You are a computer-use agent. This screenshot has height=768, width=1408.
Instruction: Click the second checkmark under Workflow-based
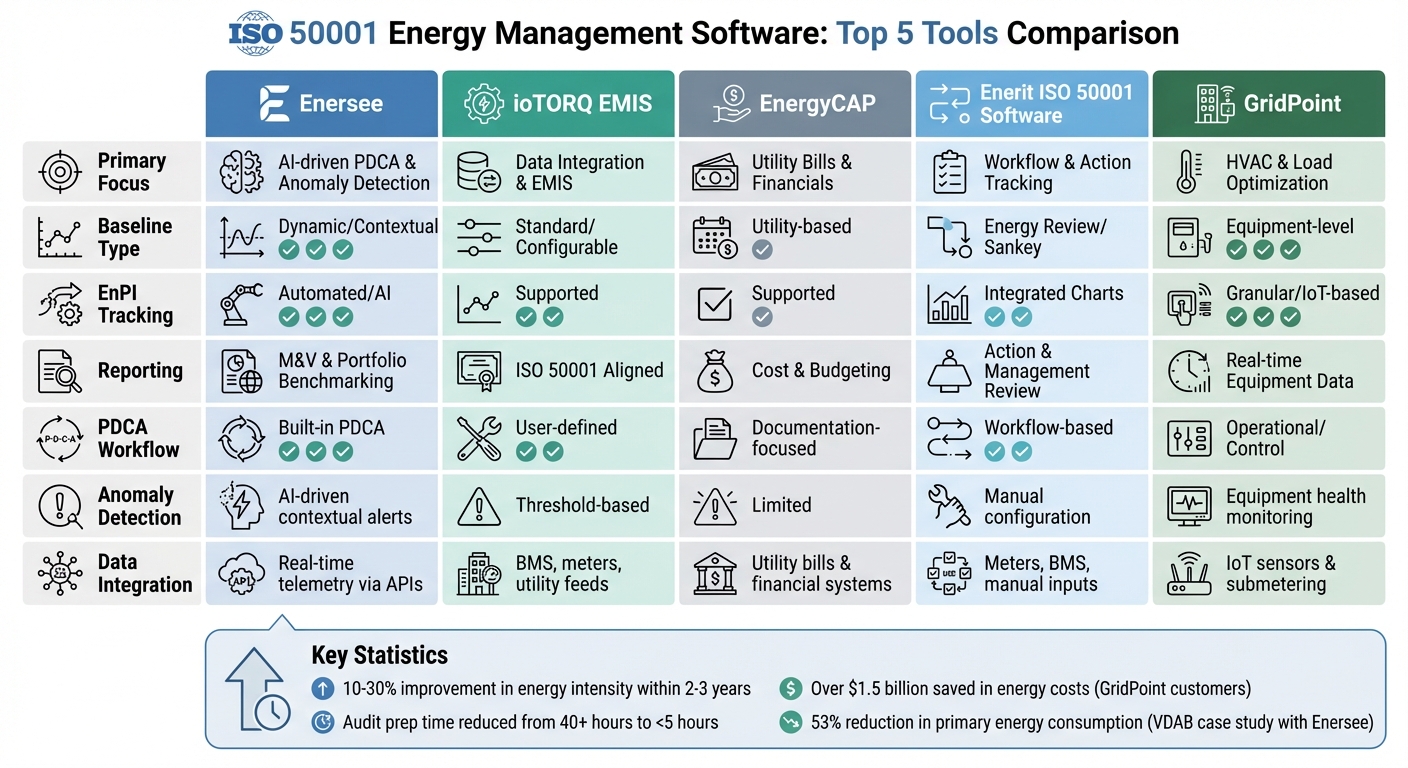click(x=1022, y=451)
